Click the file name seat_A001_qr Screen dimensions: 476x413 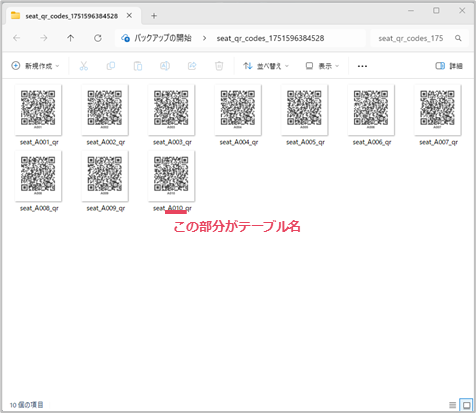[x=39, y=142]
